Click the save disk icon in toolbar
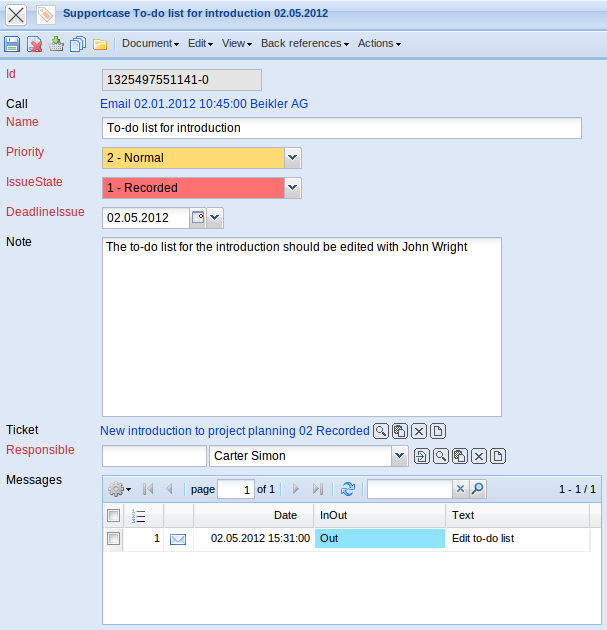This screenshot has width=607, height=630. pos(12,44)
